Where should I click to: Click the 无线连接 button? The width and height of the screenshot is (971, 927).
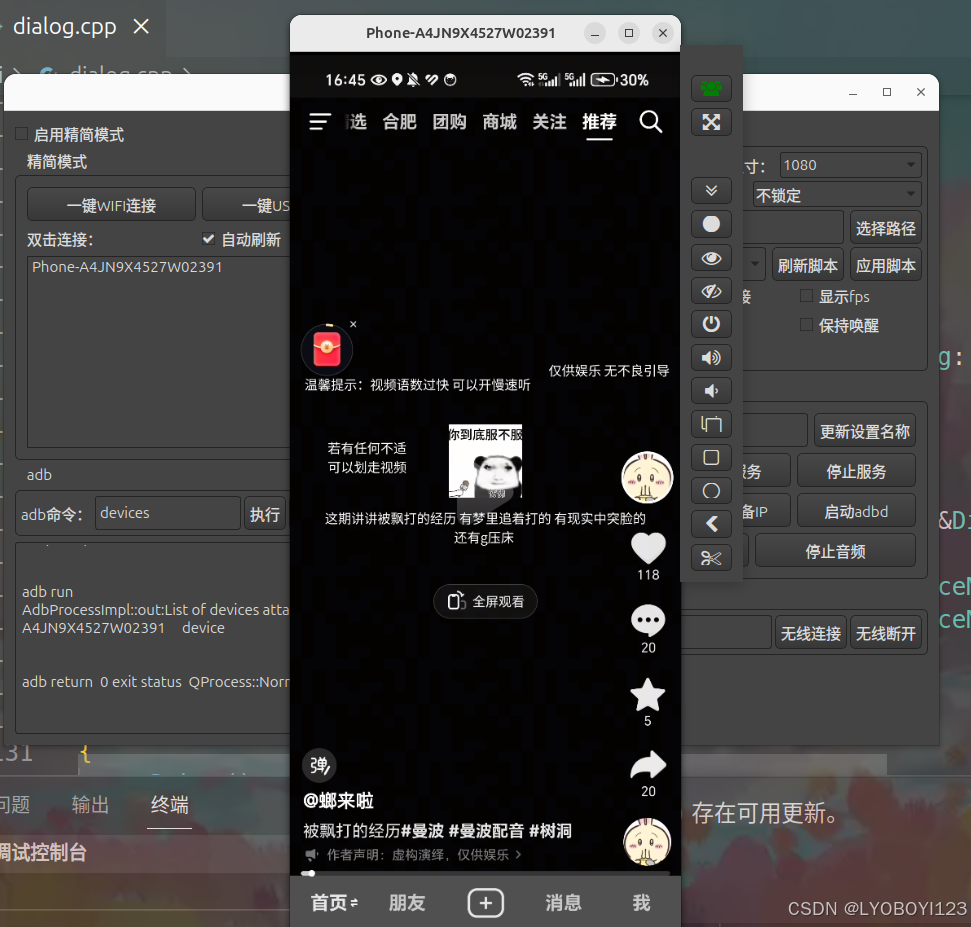(x=811, y=633)
